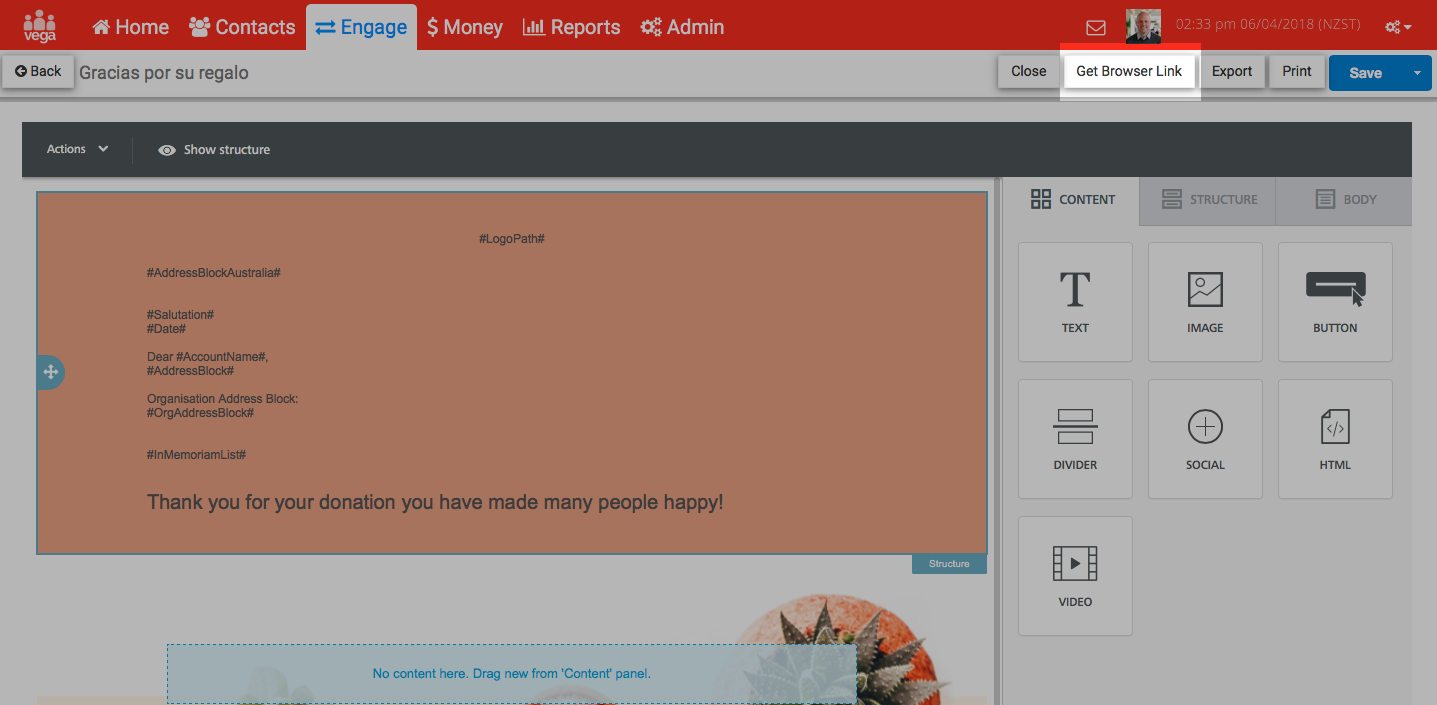Screen dimensions: 1437x705
Task: Switch to the Content tab
Action: coord(1072,199)
